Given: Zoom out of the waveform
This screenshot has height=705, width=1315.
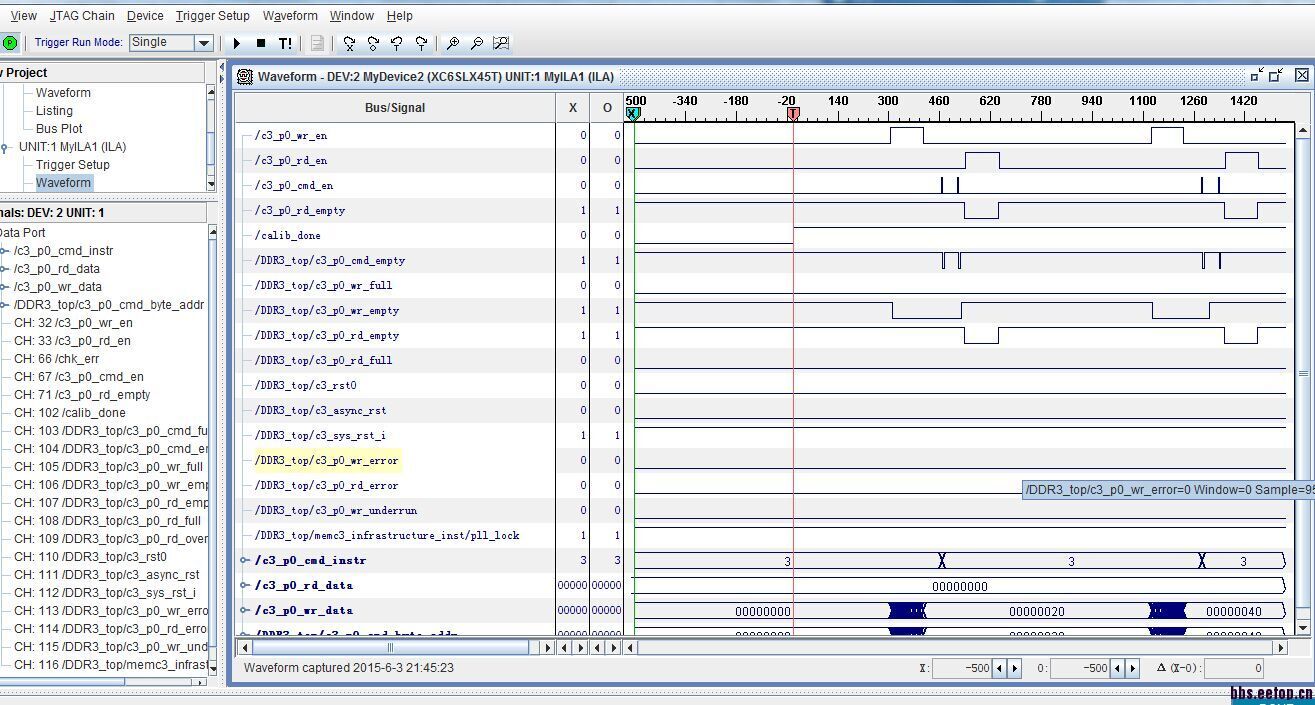Looking at the screenshot, I should (477, 43).
